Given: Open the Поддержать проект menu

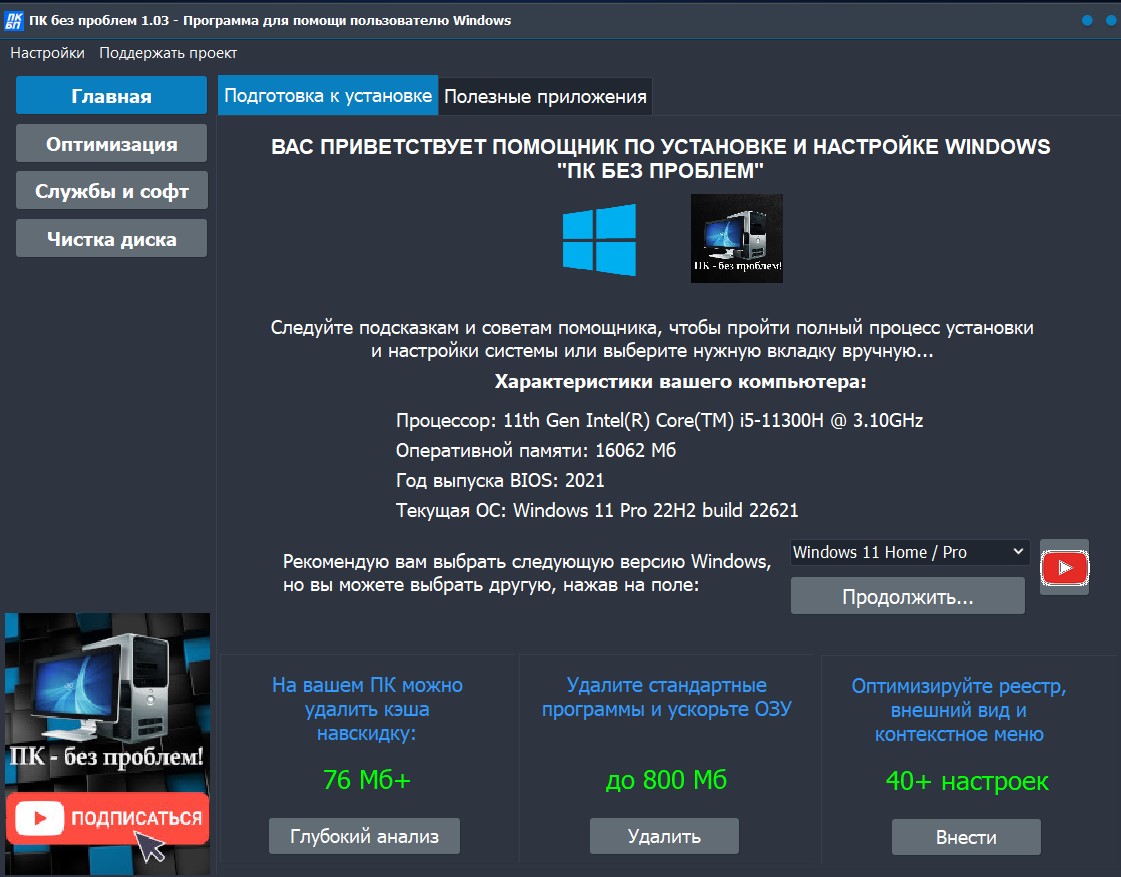Looking at the screenshot, I should tap(168, 53).
